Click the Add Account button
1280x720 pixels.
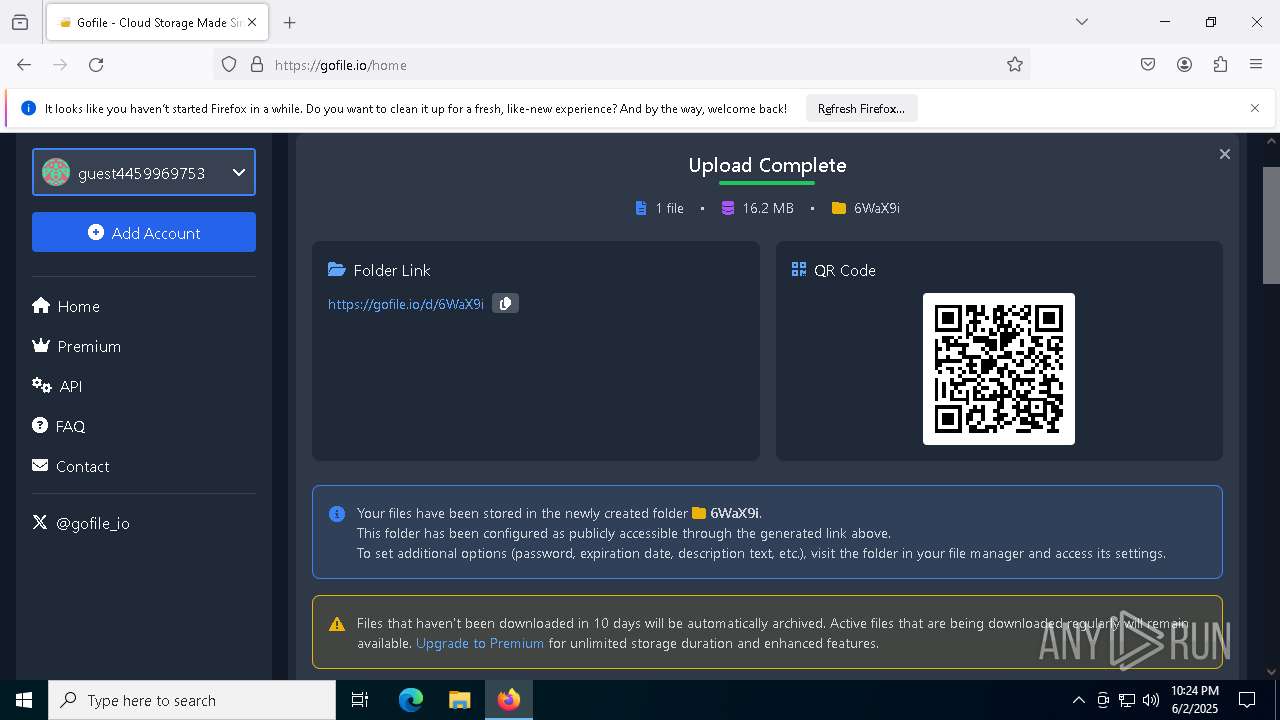pos(144,232)
